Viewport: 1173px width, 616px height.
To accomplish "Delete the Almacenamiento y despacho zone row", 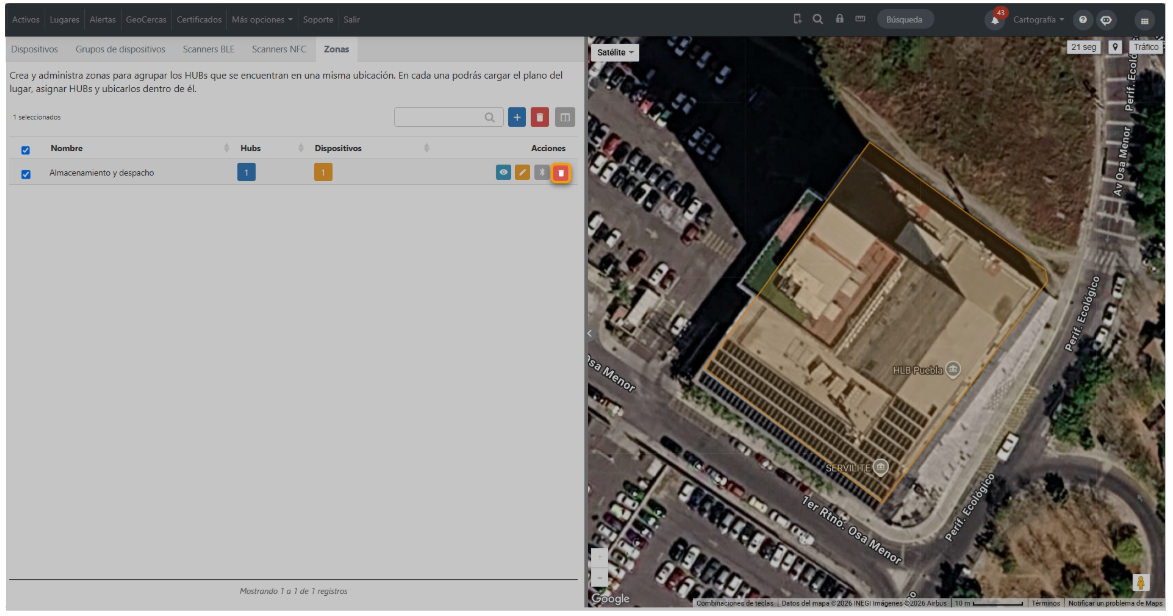I will point(561,173).
